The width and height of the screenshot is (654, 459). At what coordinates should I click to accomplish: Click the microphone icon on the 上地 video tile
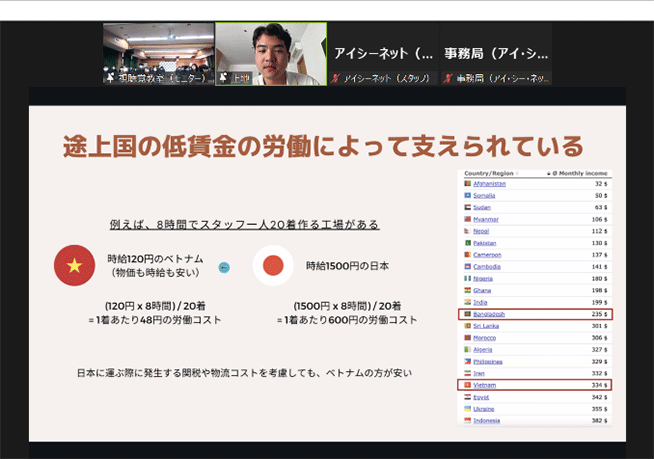click(x=224, y=78)
